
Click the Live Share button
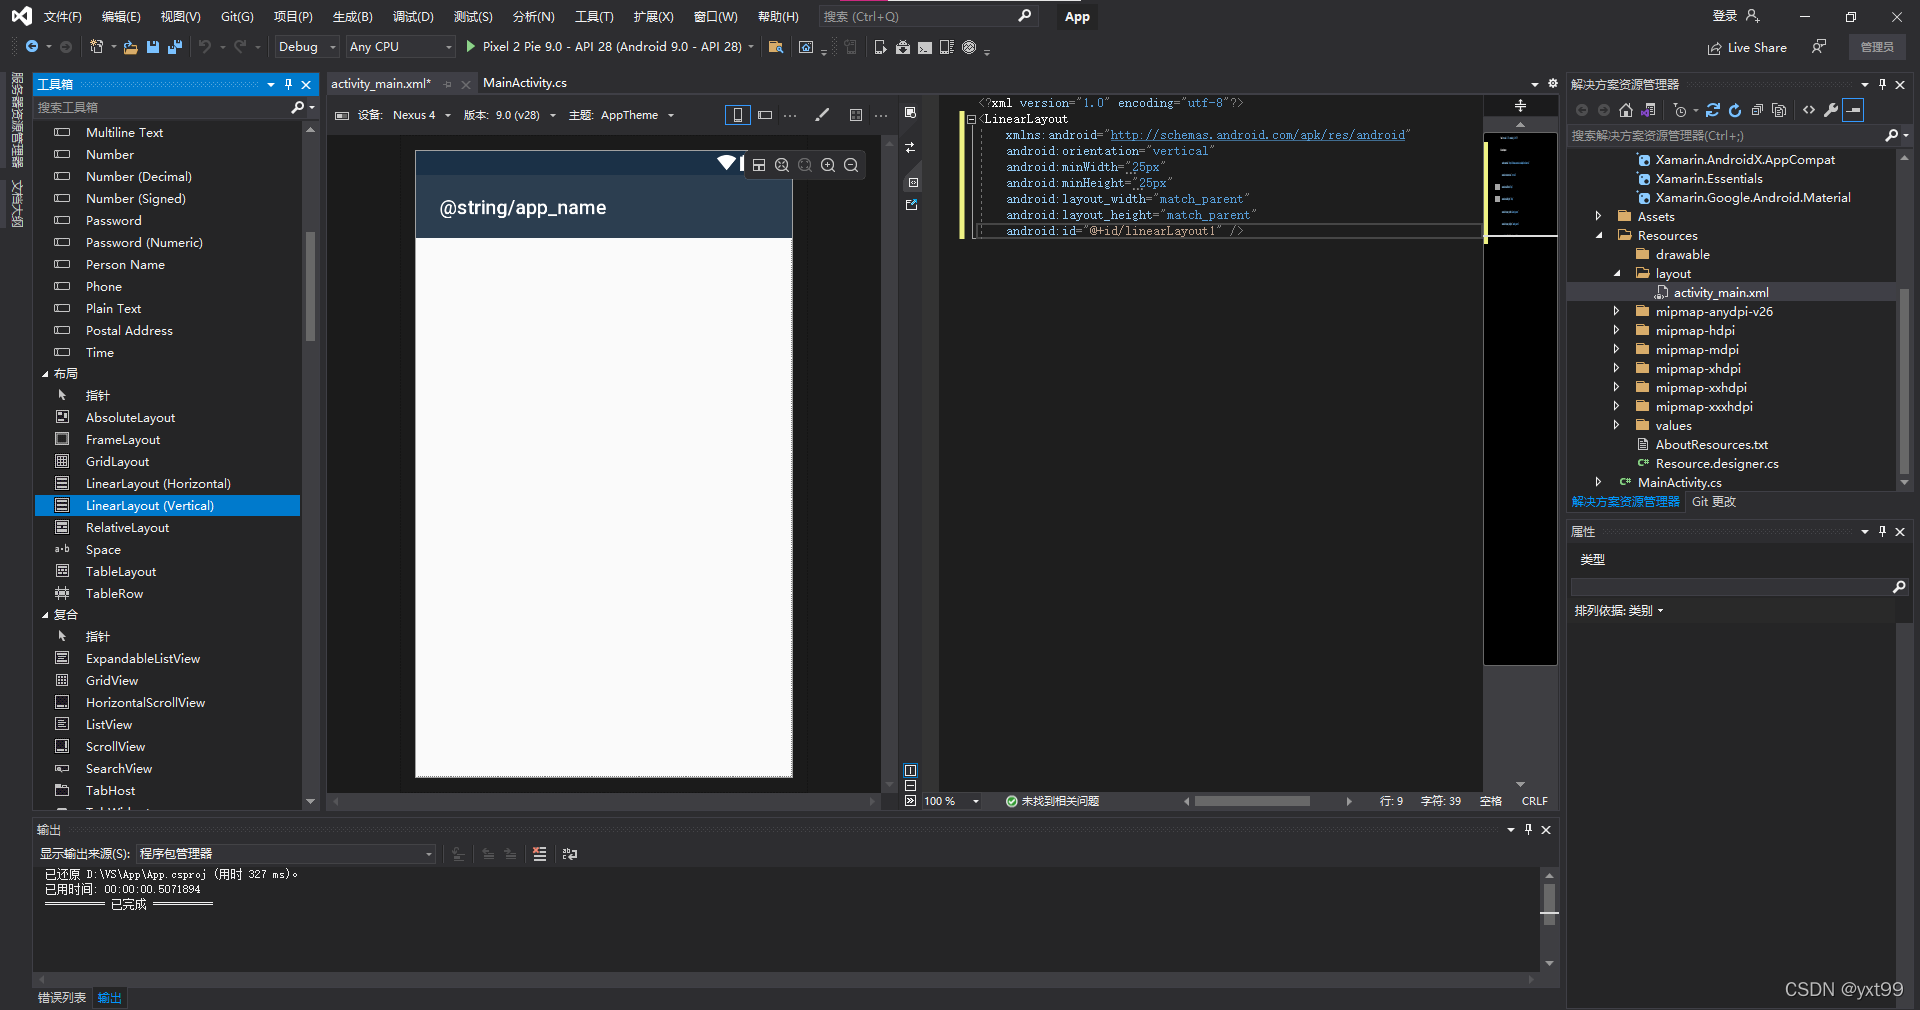(x=1747, y=47)
